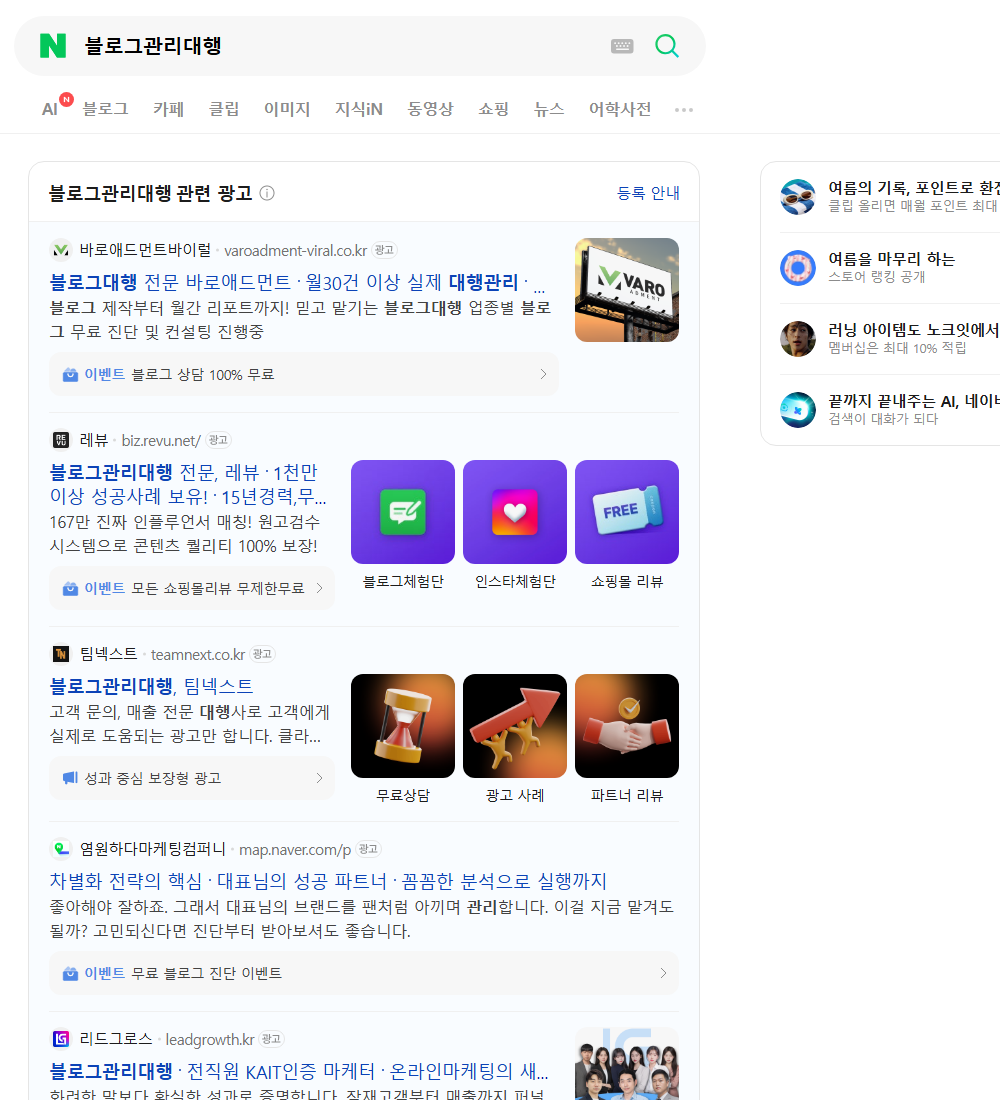This screenshot has width=1000, height=1100.
Task: Click the 인스타체험단 heart icon tile
Action: tap(515, 512)
